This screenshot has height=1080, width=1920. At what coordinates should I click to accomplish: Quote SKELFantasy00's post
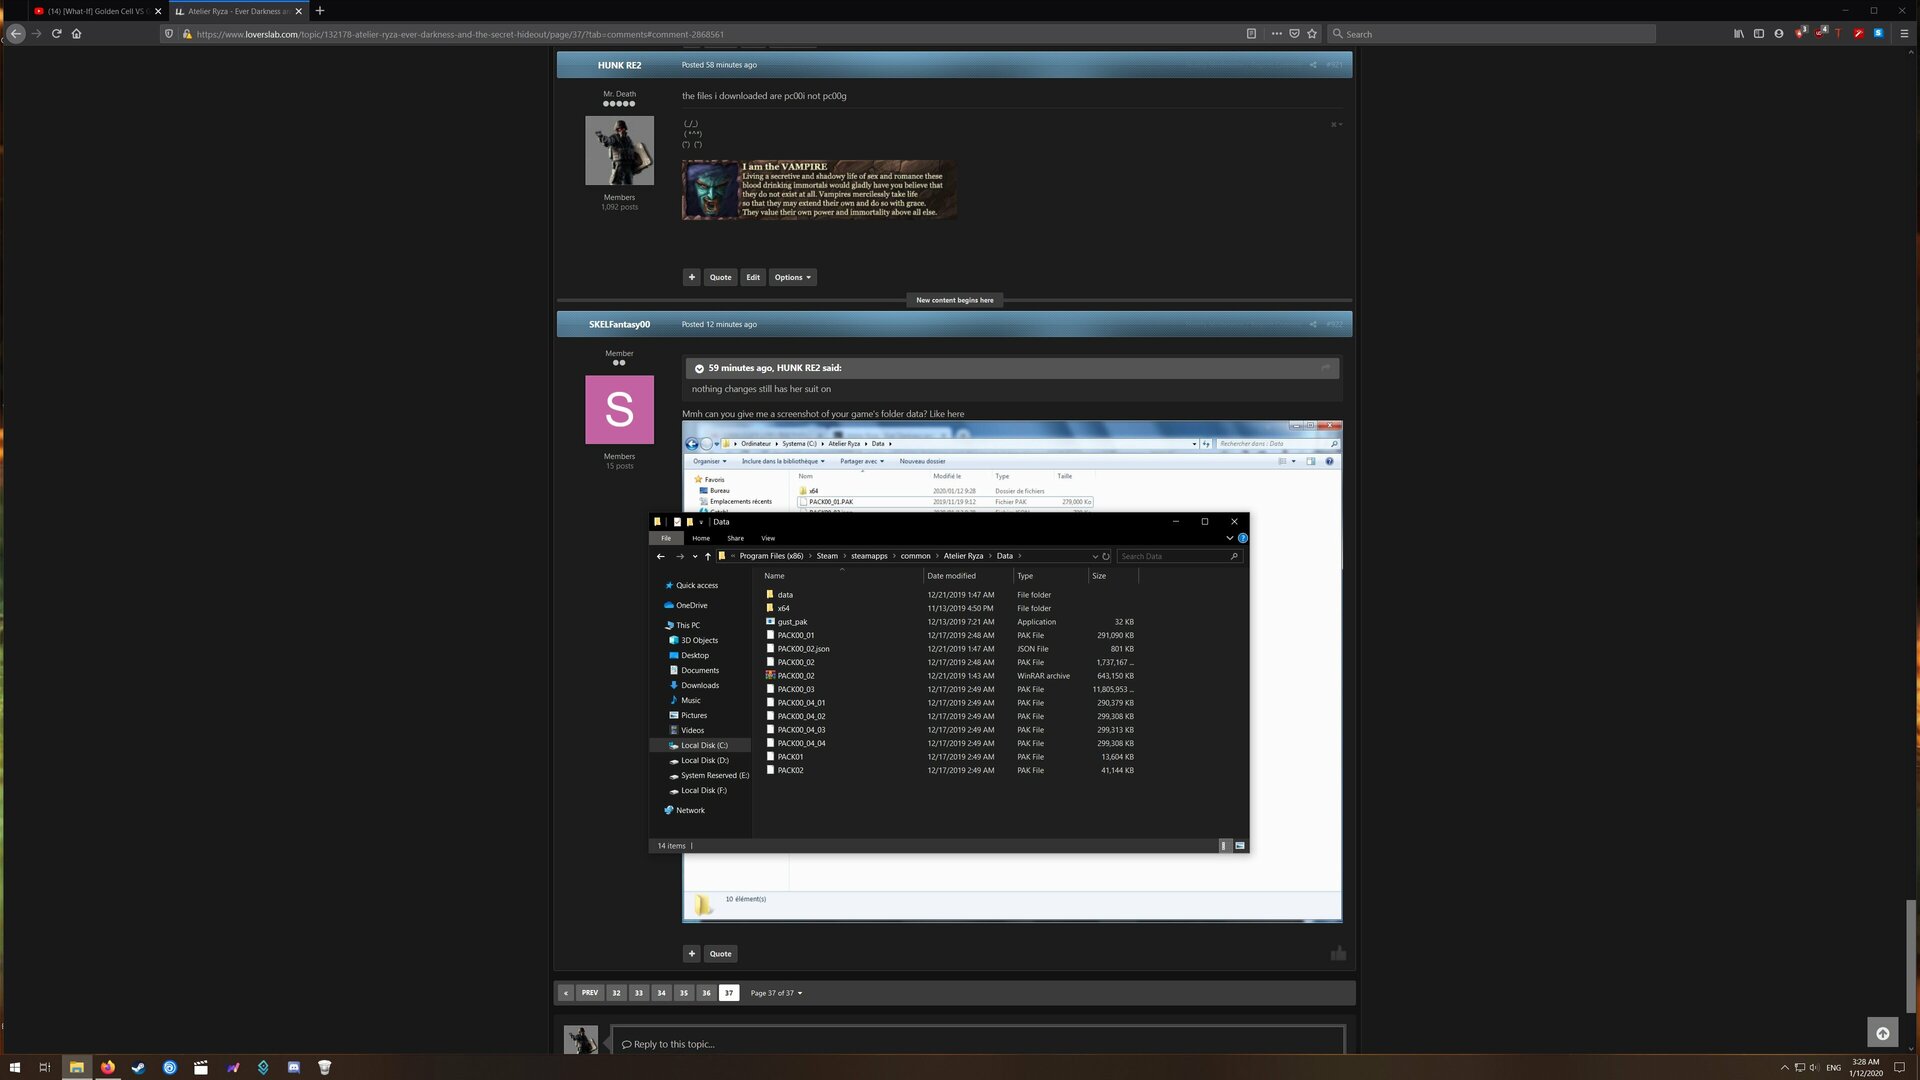pos(720,953)
